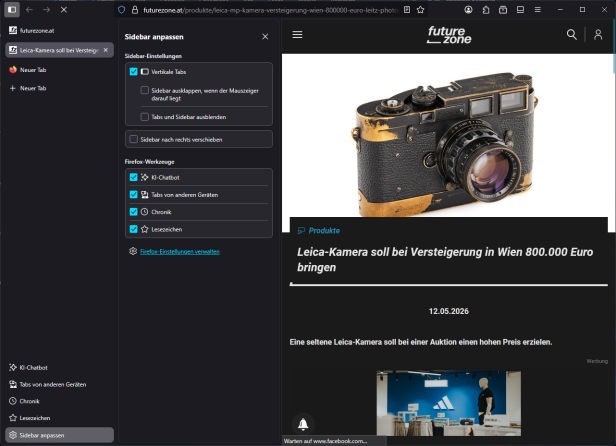Close the Sidebar anpassen panel
The width and height of the screenshot is (616, 446).
click(265, 37)
